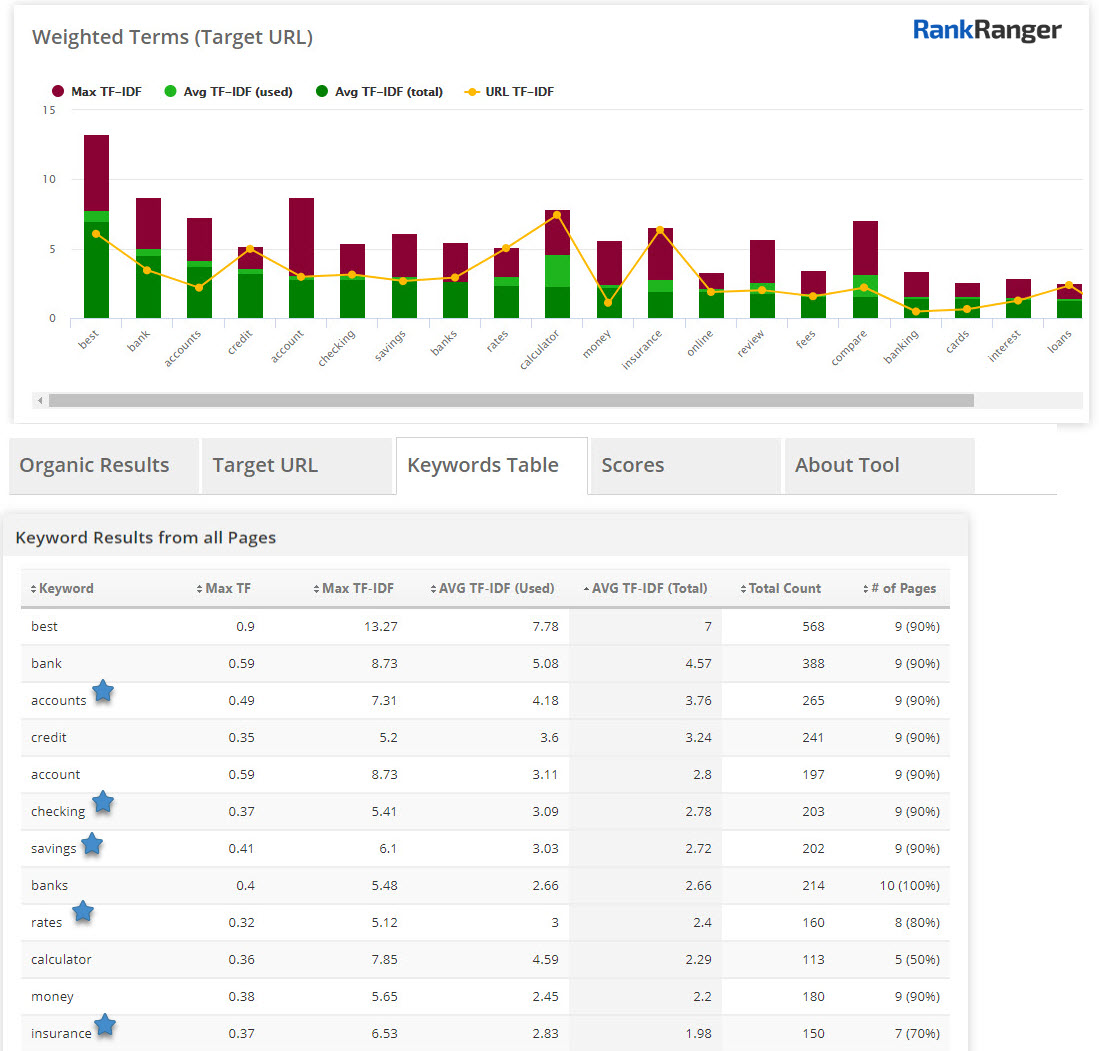Click the chart scrollbar left arrow

pyautogui.click(x=40, y=400)
